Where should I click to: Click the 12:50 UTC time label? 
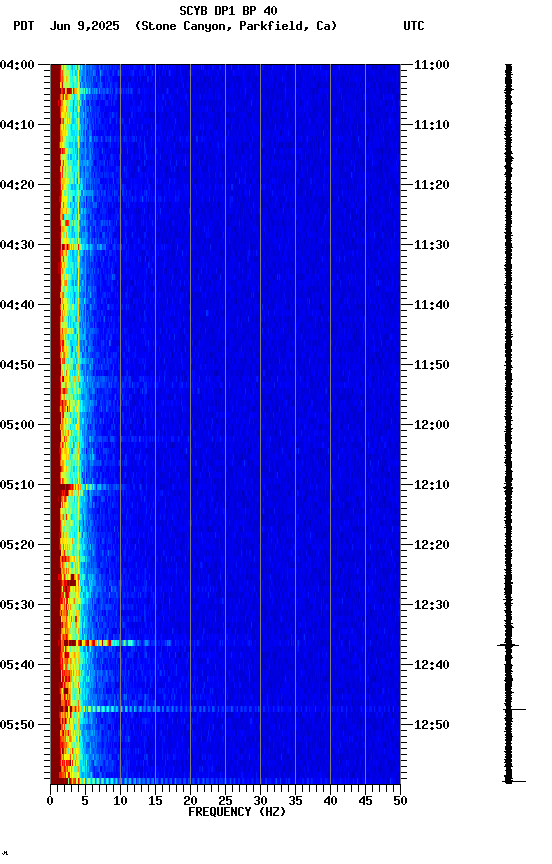click(432, 725)
